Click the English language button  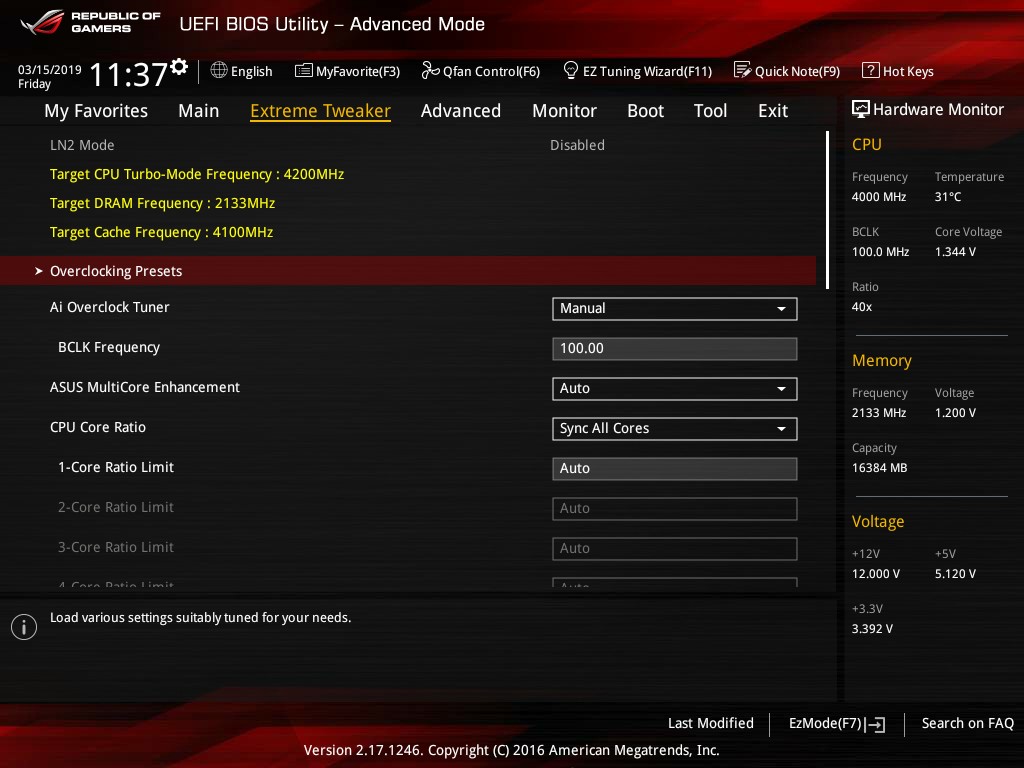click(242, 71)
